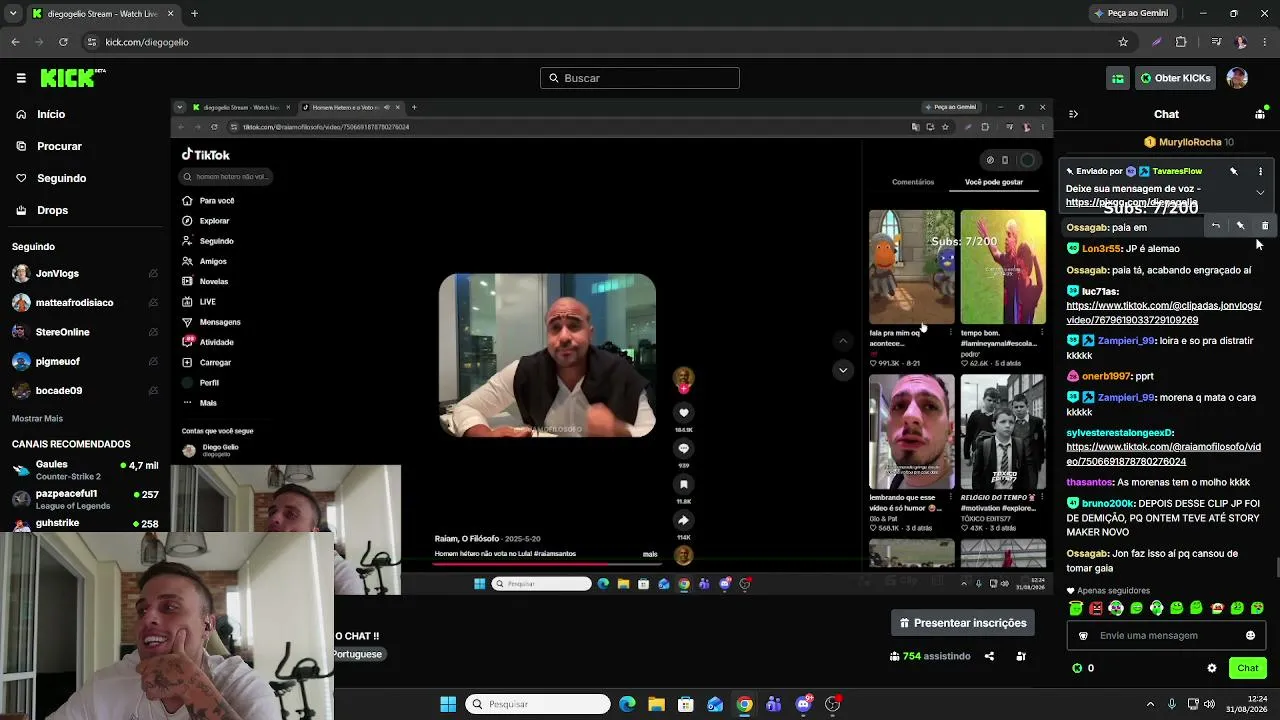
Task: Open OBS Studio from the taskbar
Action: 832,704
